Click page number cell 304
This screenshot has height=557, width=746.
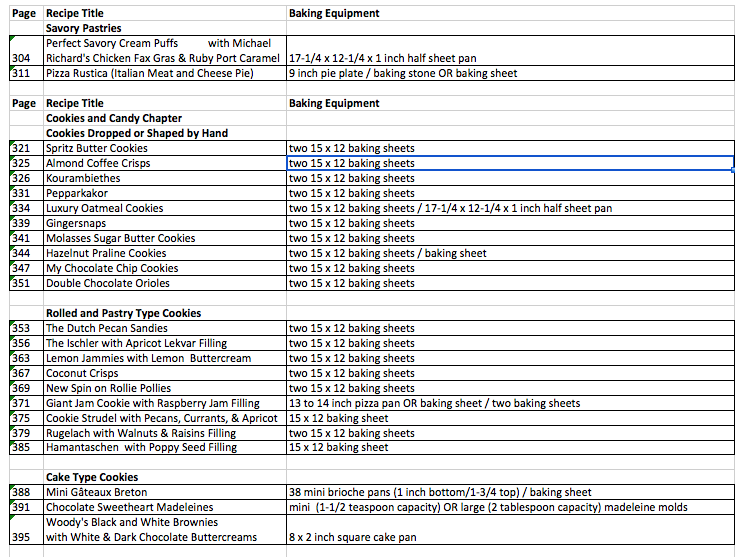[x=26, y=50]
